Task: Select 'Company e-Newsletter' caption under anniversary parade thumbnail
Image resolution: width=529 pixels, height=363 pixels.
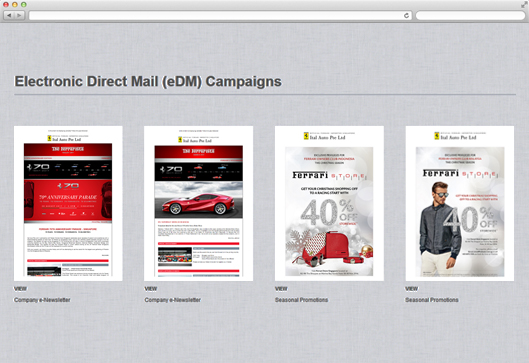Action: (42, 300)
